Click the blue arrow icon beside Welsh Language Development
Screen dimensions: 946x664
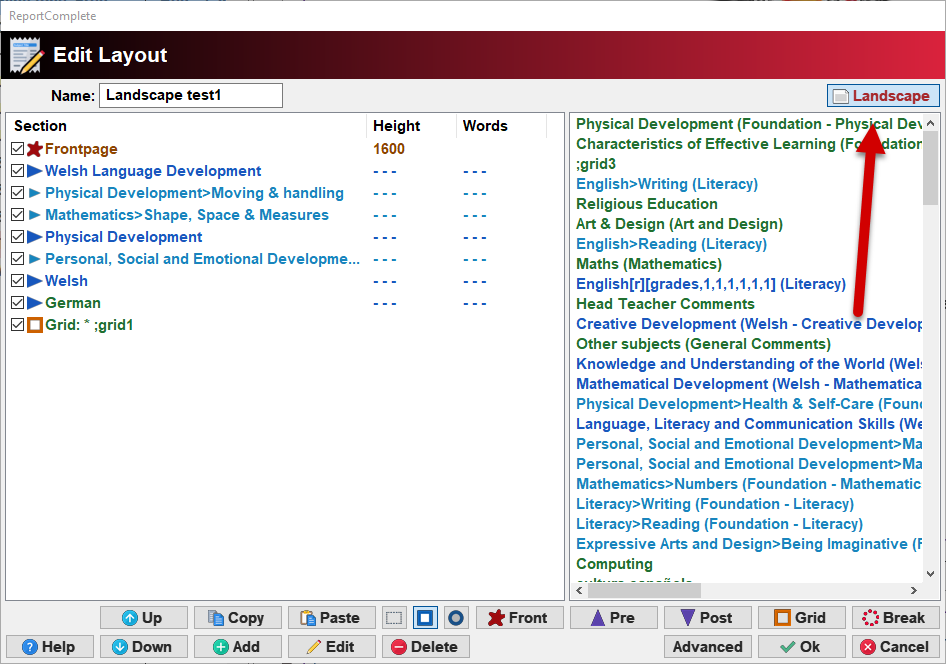(x=34, y=171)
